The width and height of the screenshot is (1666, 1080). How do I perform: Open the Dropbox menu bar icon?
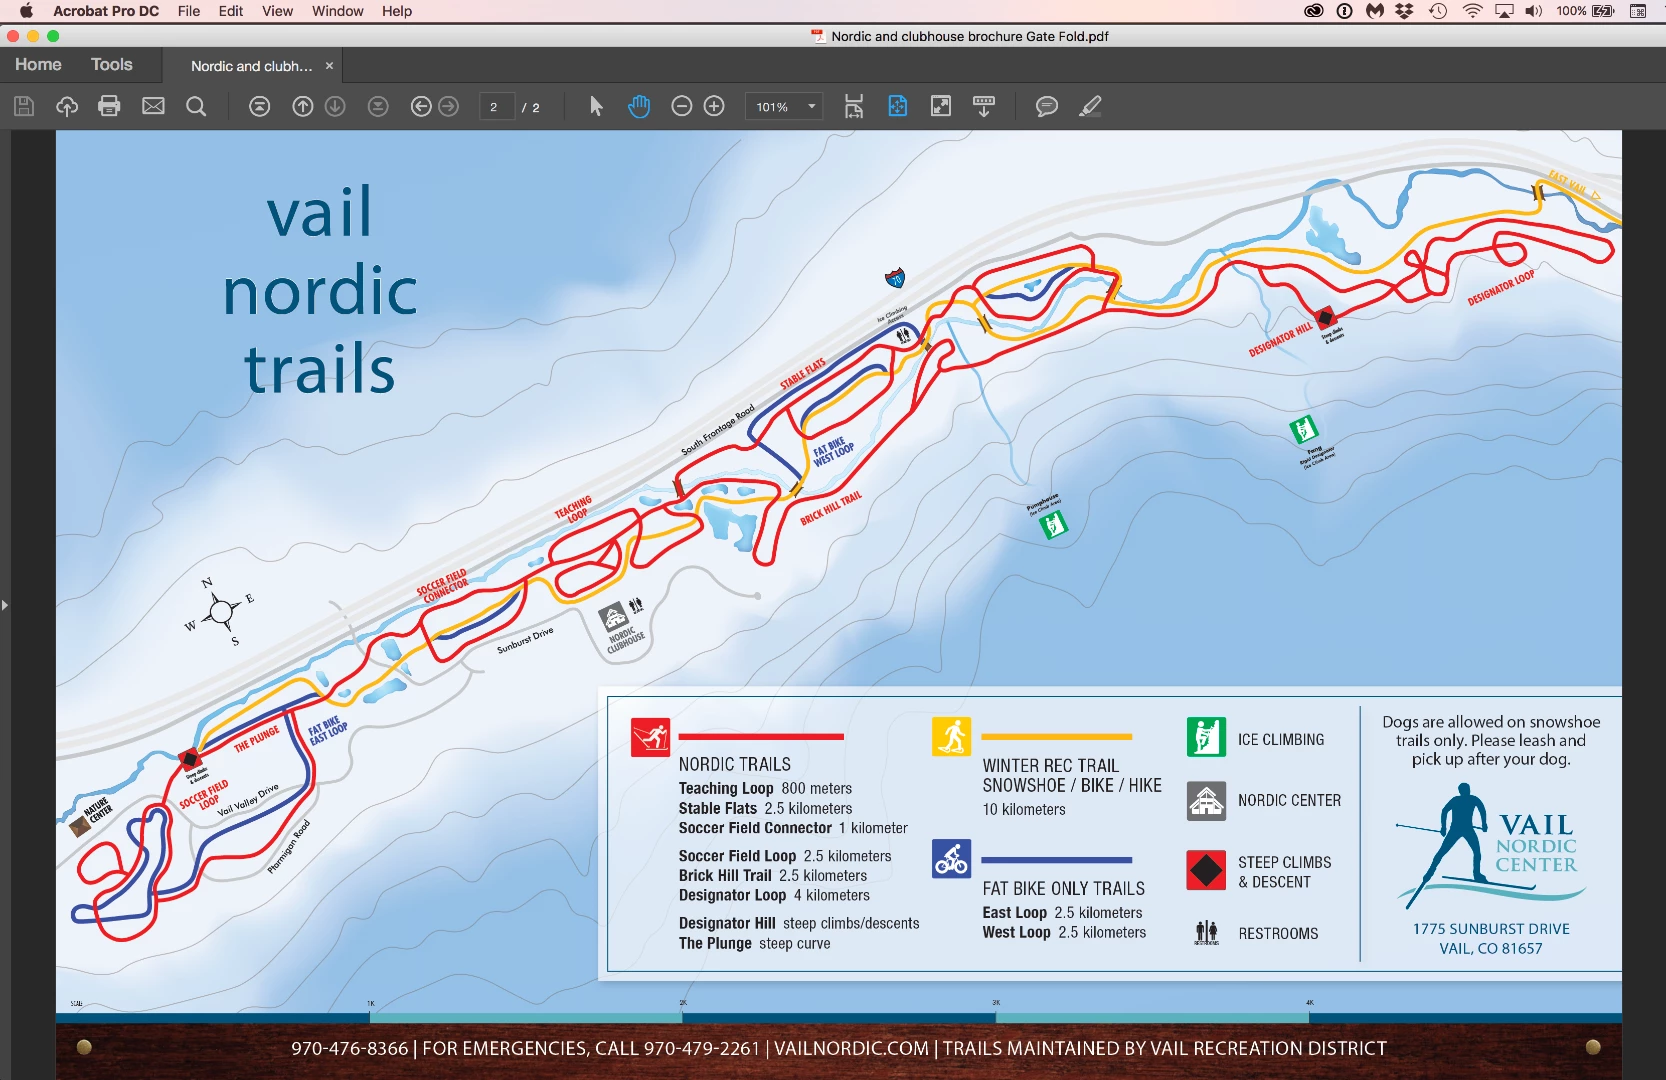(1405, 11)
